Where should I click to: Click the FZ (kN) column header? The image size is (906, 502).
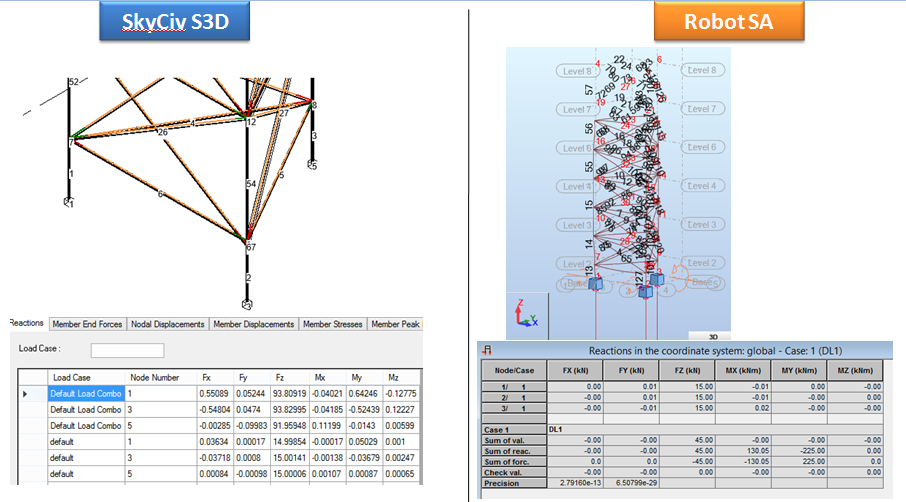(x=687, y=371)
